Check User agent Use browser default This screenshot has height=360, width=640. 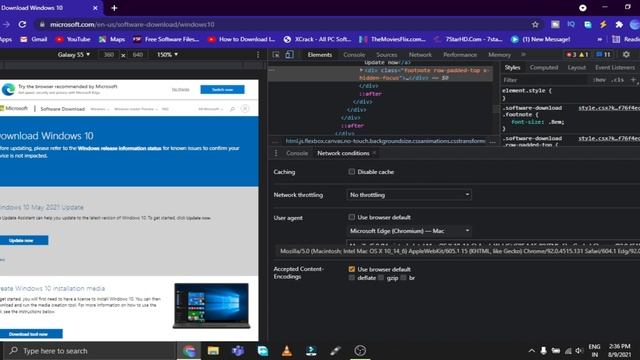click(x=351, y=217)
